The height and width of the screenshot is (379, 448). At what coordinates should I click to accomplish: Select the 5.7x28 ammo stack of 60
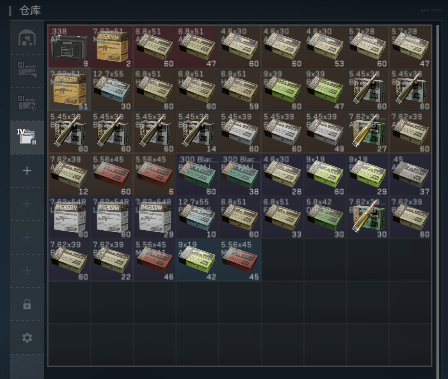[368, 46]
